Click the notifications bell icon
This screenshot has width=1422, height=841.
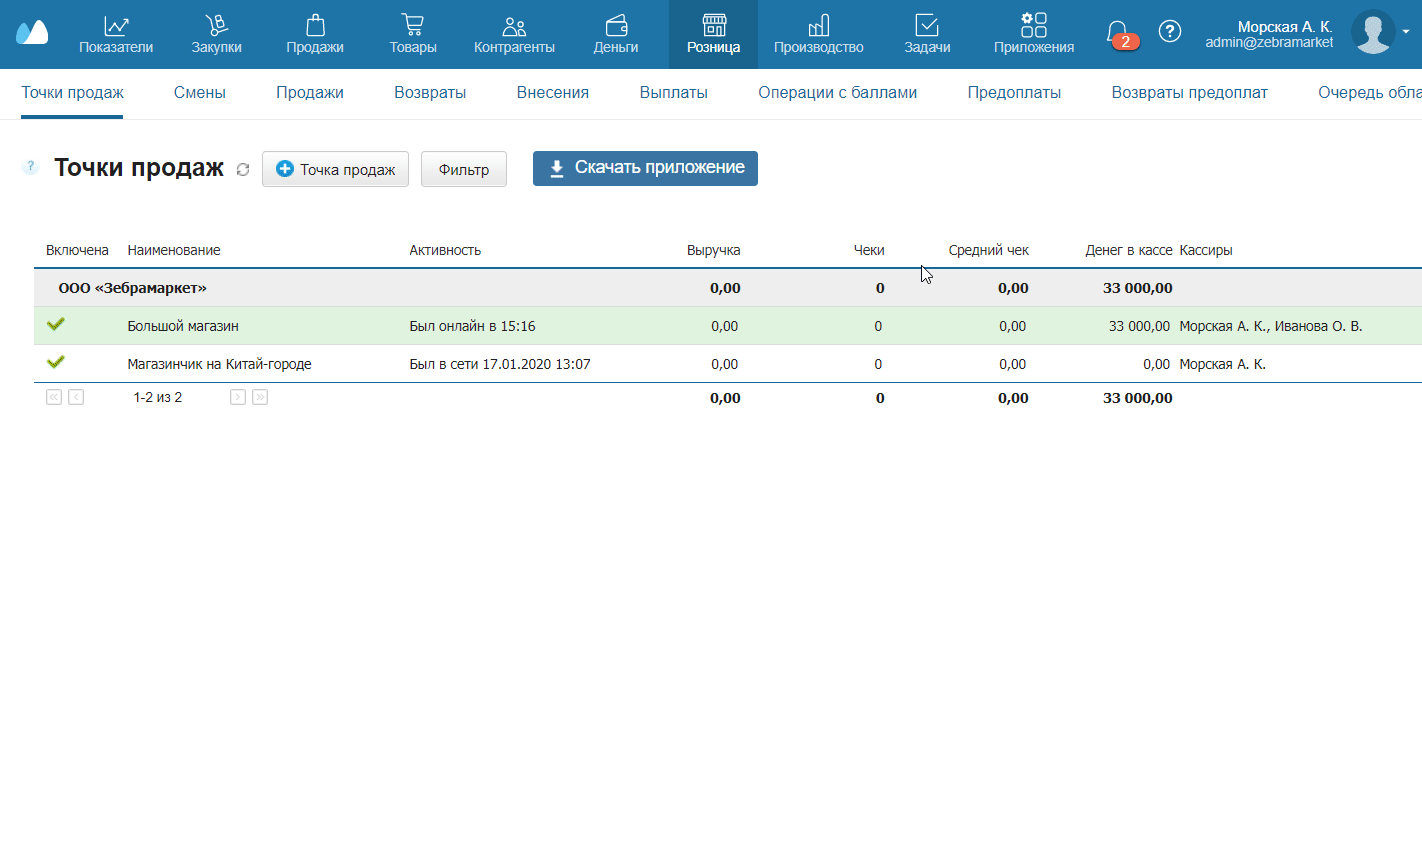(1118, 32)
